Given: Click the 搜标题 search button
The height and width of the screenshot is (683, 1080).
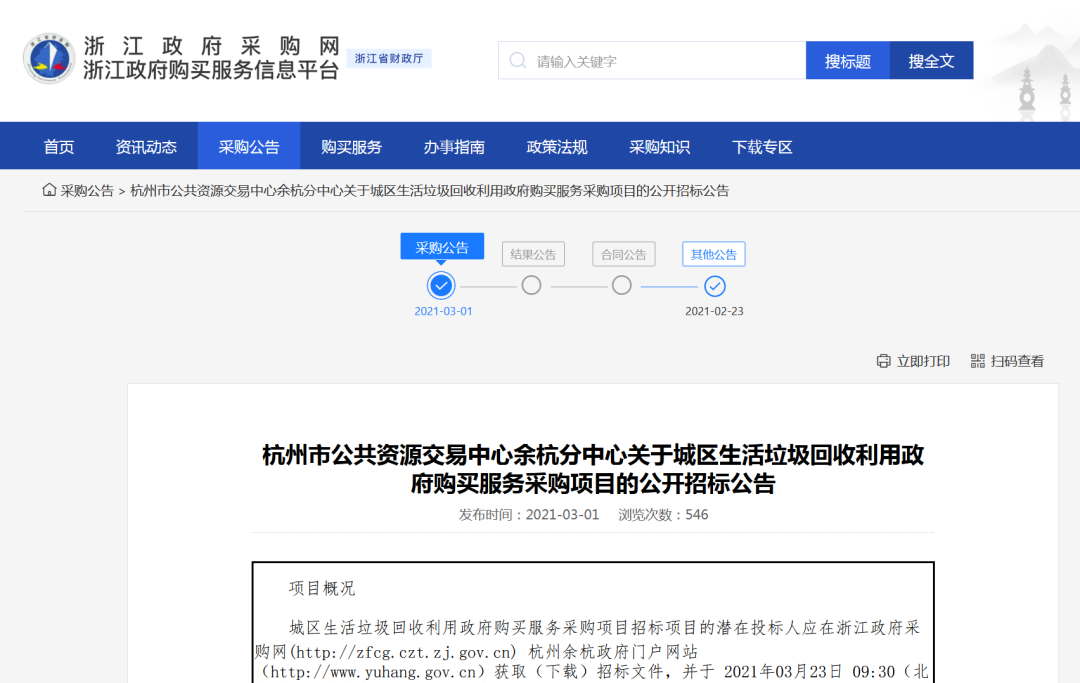Looking at the screenshot, I should click(848, 61).
